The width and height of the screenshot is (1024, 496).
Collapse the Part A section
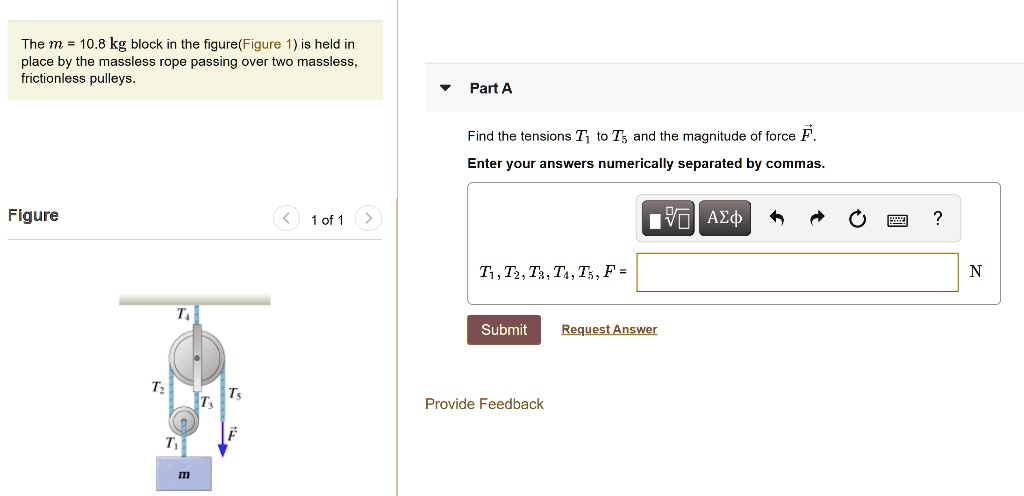pyautogui.click(x=446, y=88)
